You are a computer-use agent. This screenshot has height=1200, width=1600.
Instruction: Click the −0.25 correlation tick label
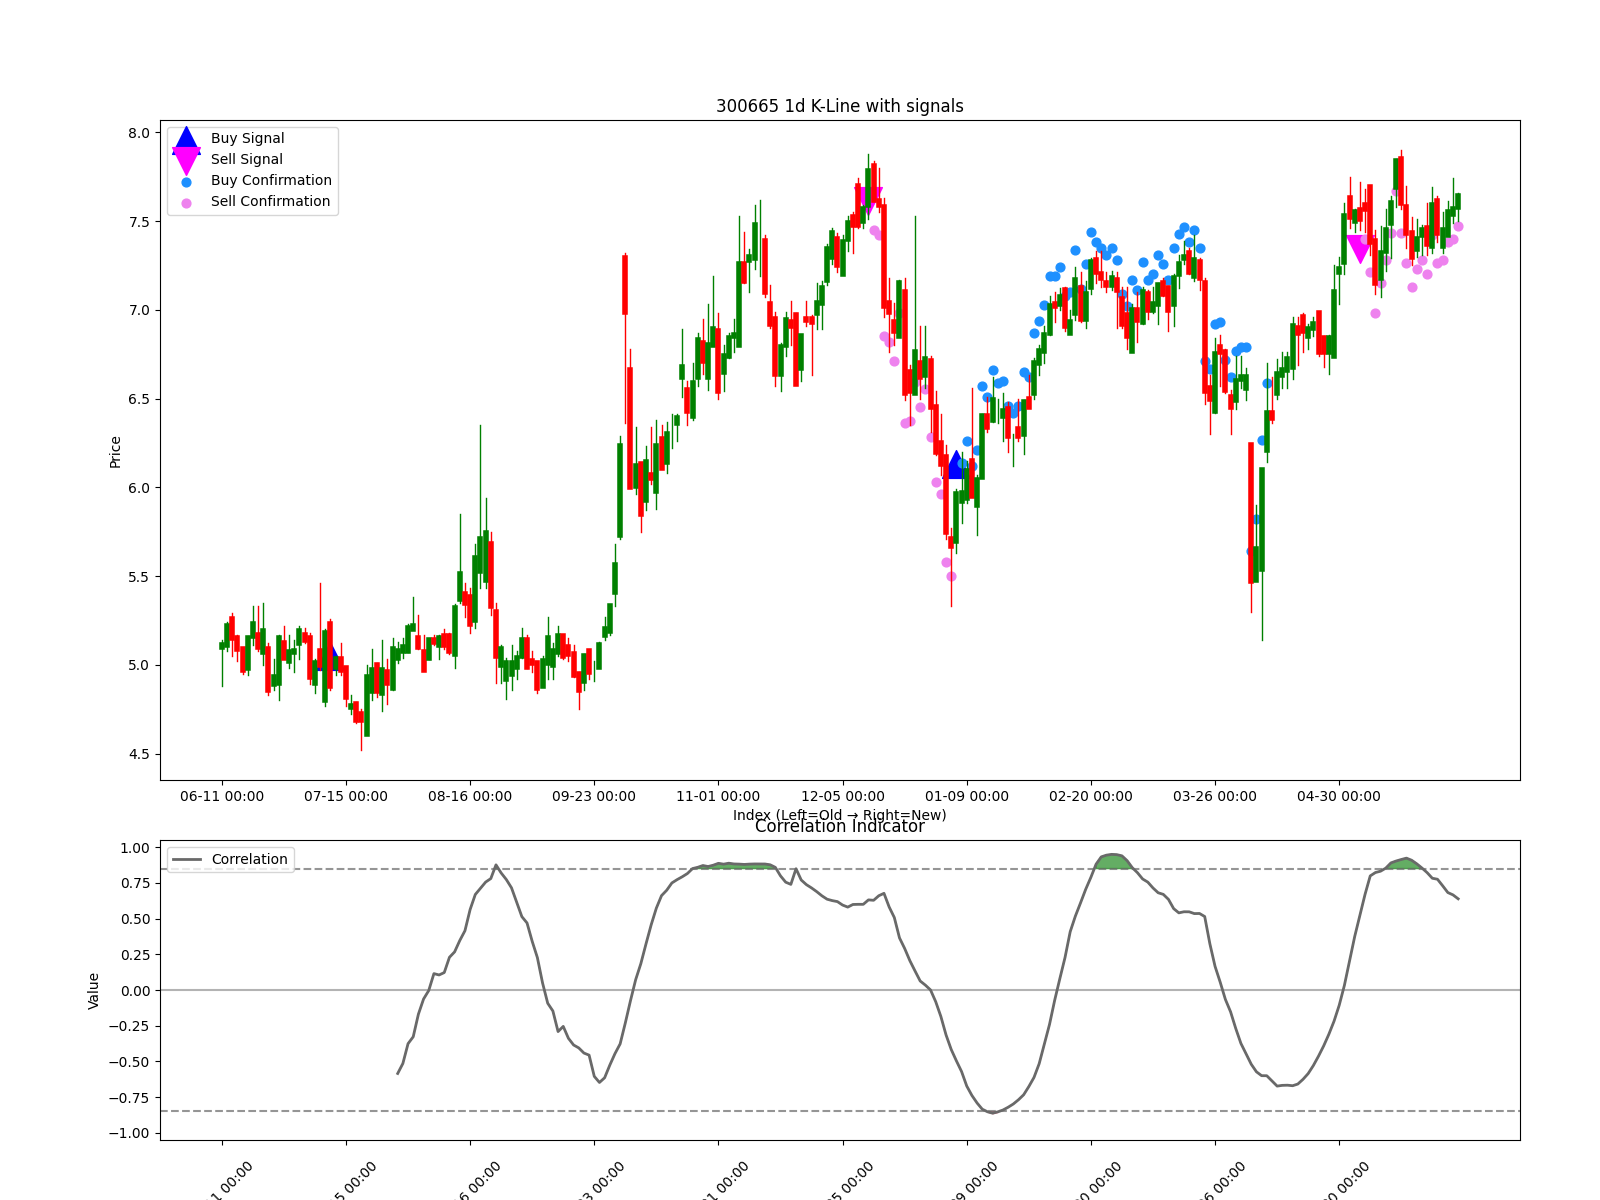point(130,1027)
